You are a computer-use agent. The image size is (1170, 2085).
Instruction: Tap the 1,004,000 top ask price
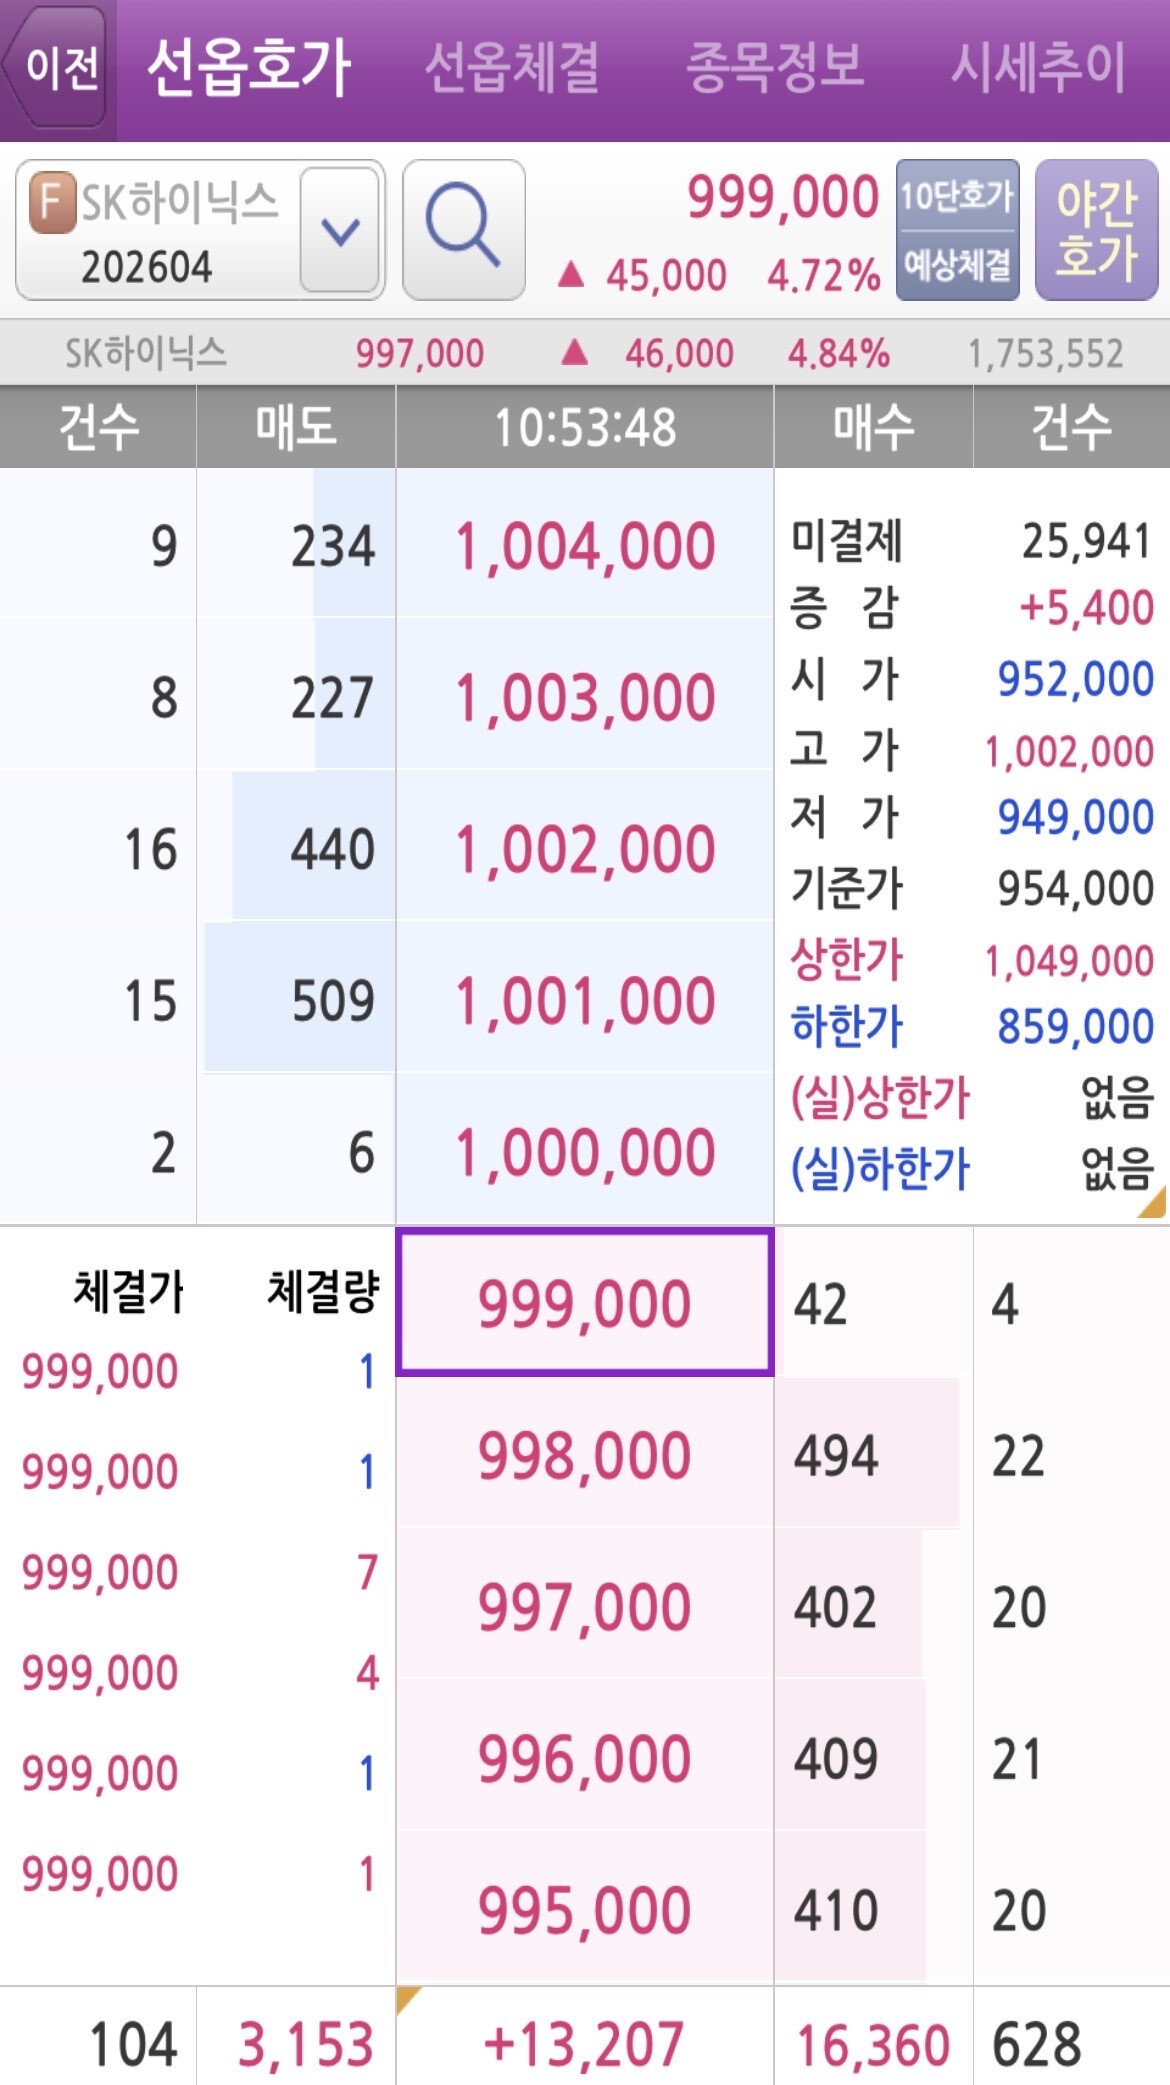point(585,546)
